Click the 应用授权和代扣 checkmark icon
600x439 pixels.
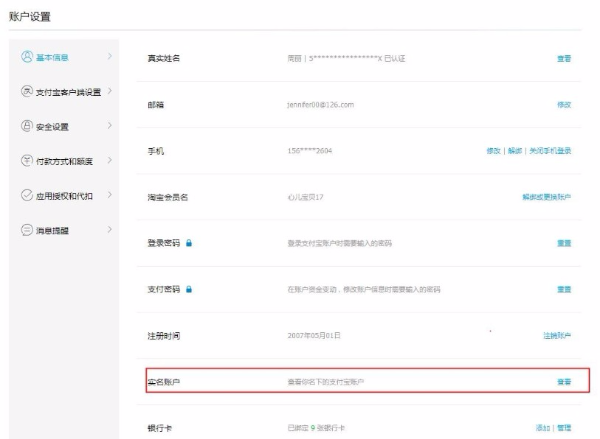pyautogui.click(x=26, y=194)
